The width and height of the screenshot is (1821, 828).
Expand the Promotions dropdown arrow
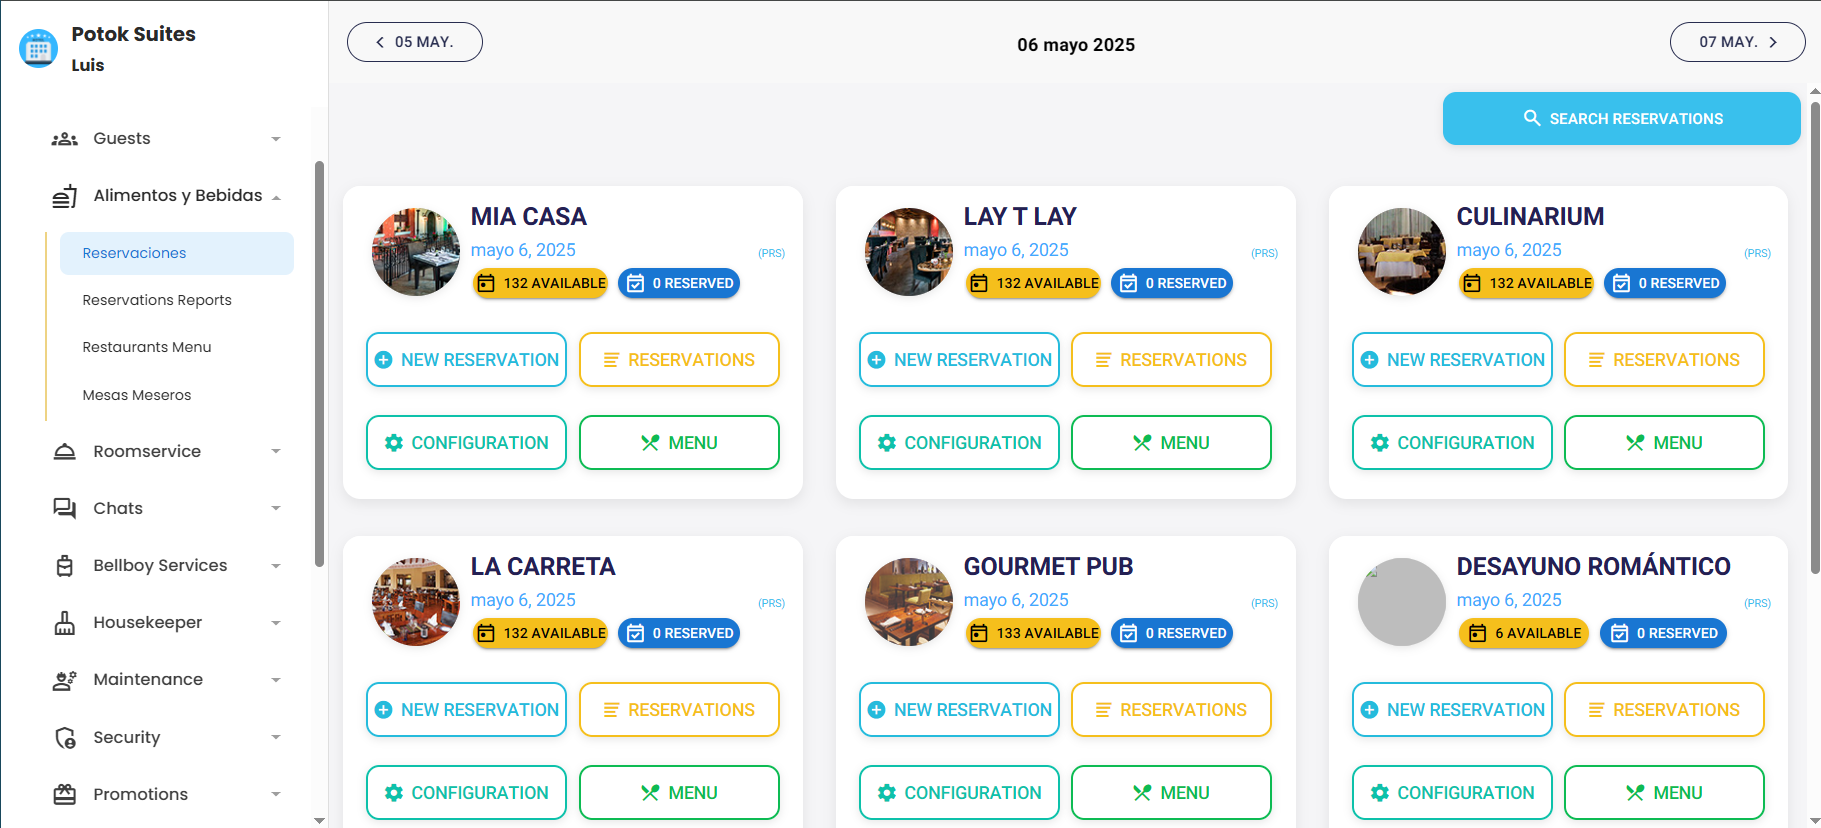(x=276, y=795)
